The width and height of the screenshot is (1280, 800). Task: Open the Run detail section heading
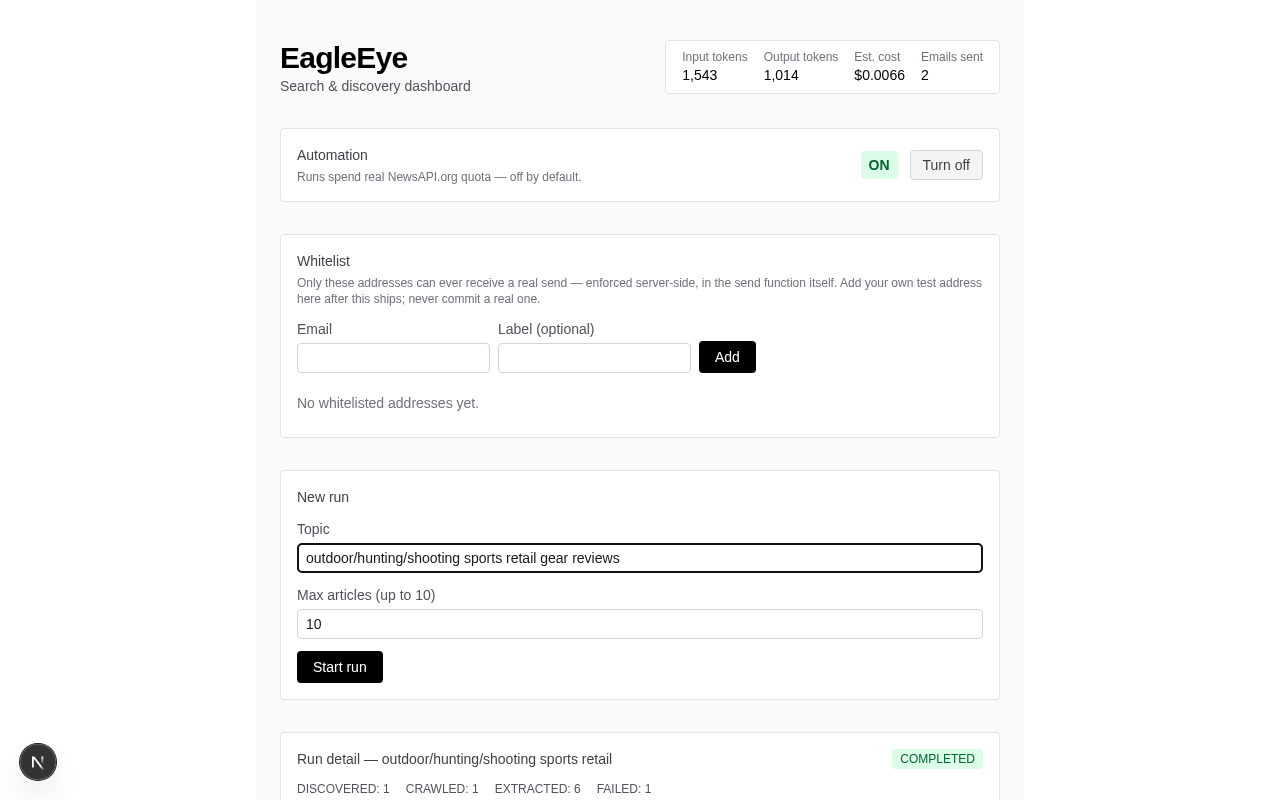[x=454, y=759]
